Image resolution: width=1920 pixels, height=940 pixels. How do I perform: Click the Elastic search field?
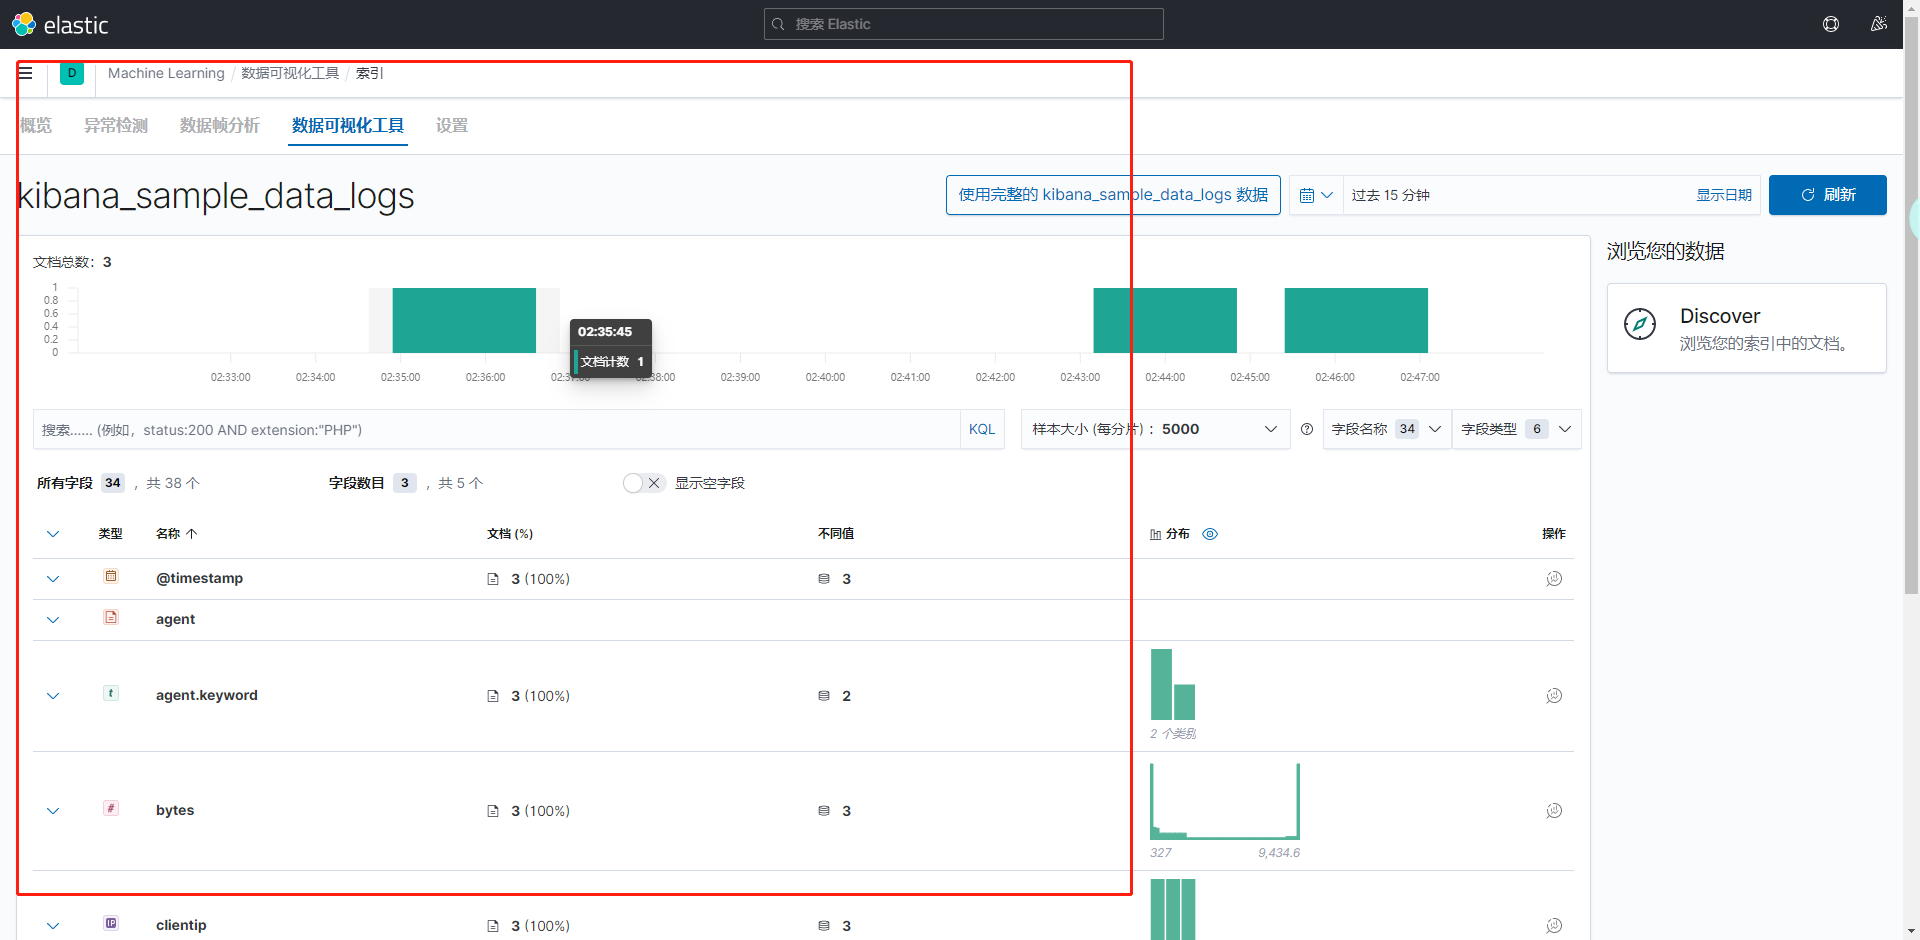pyautogui.click(x=964, y=24)
